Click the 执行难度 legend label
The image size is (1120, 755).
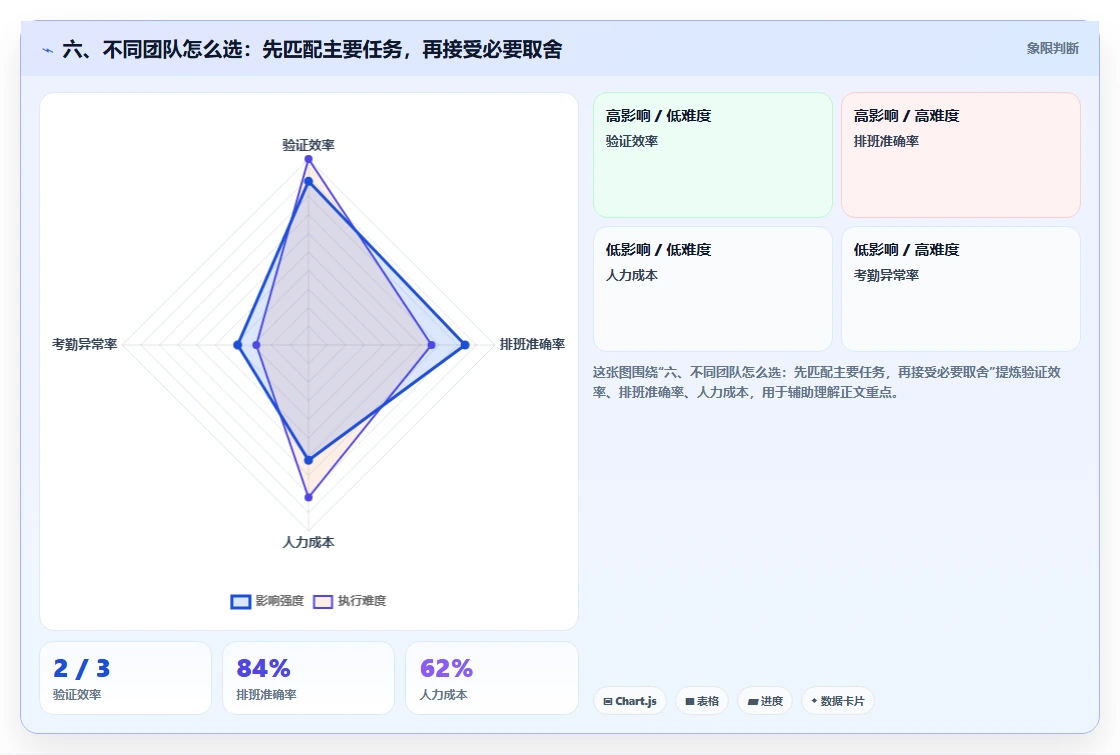tap(362, 601)
